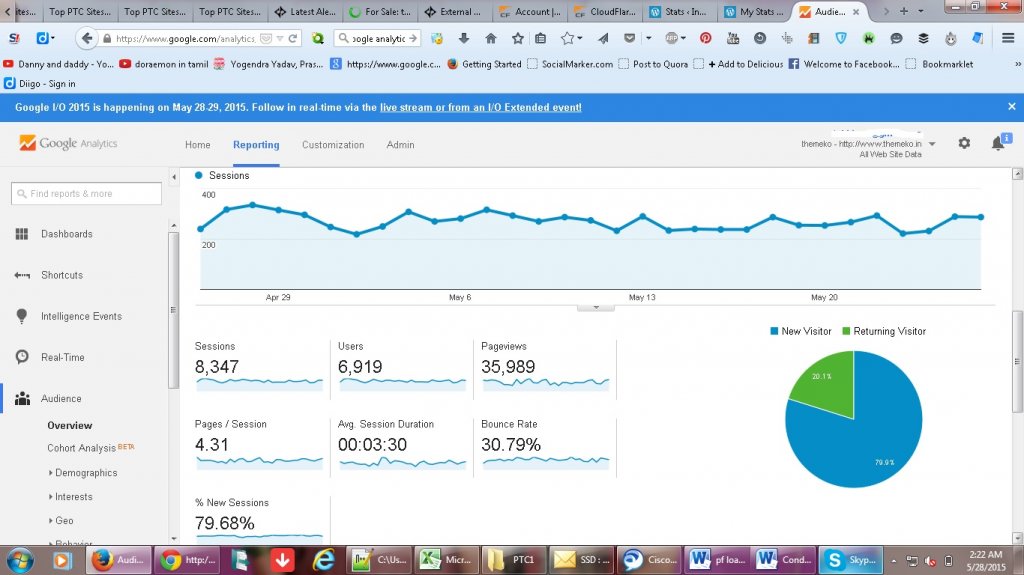
Task: Click the Avg. Session Duration 00:03:30 value
Action: 372,444
